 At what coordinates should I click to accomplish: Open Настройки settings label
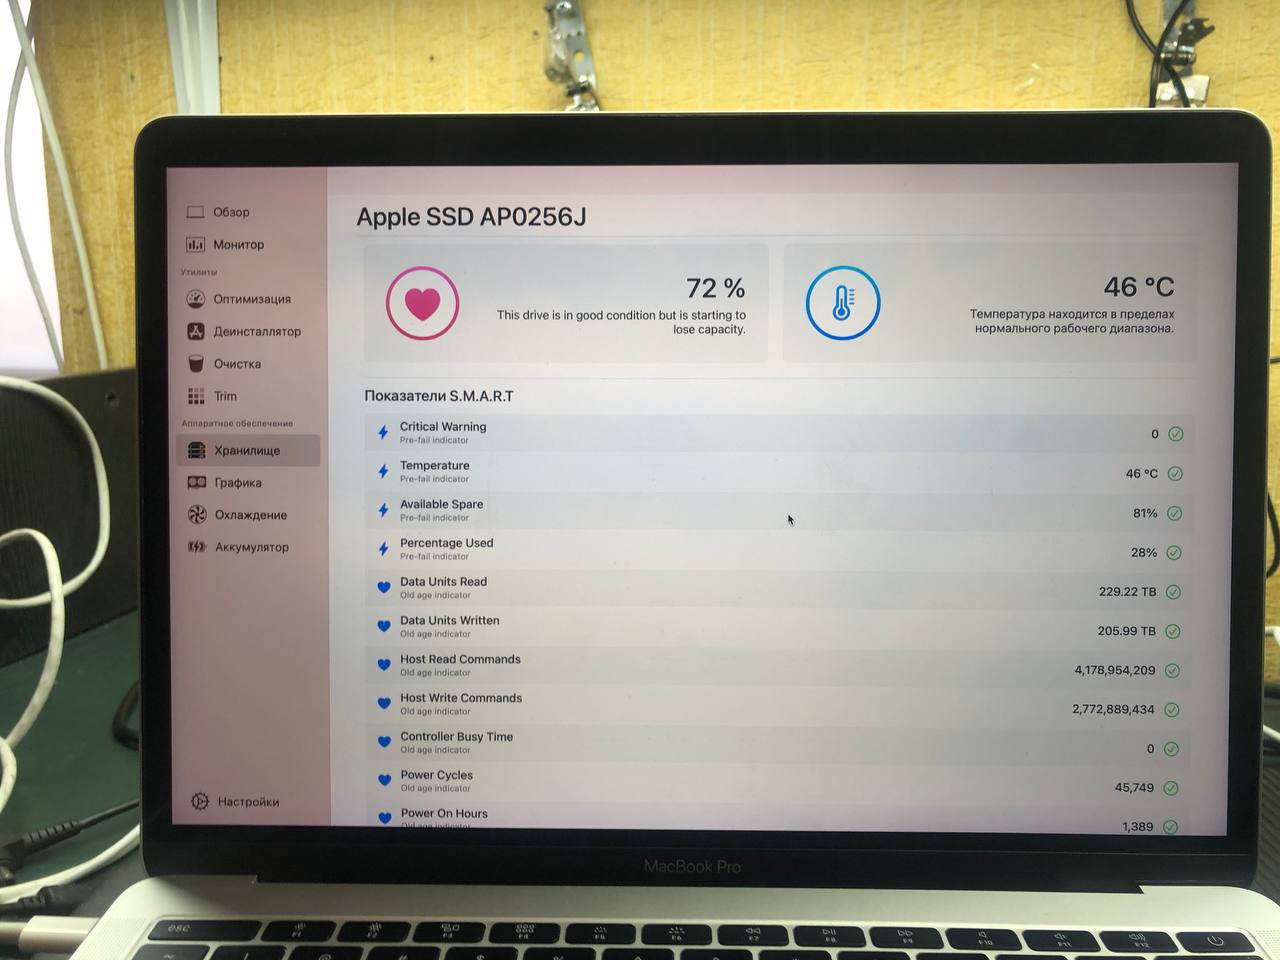click(248, 802)
